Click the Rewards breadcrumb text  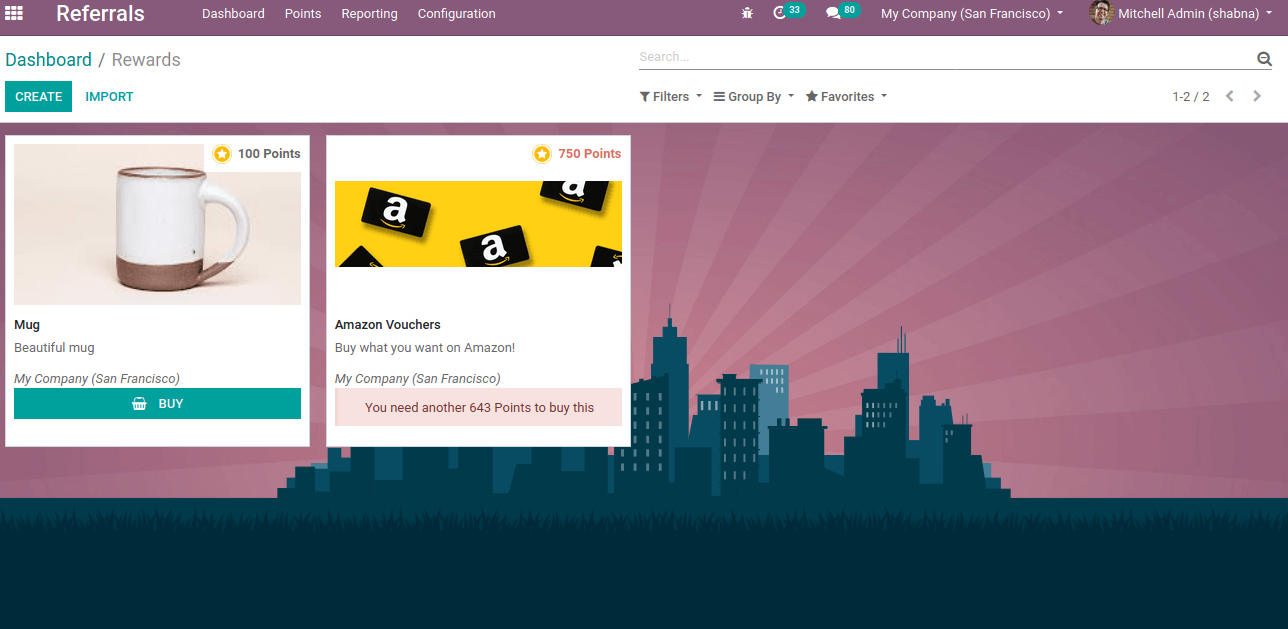point(146,59)
